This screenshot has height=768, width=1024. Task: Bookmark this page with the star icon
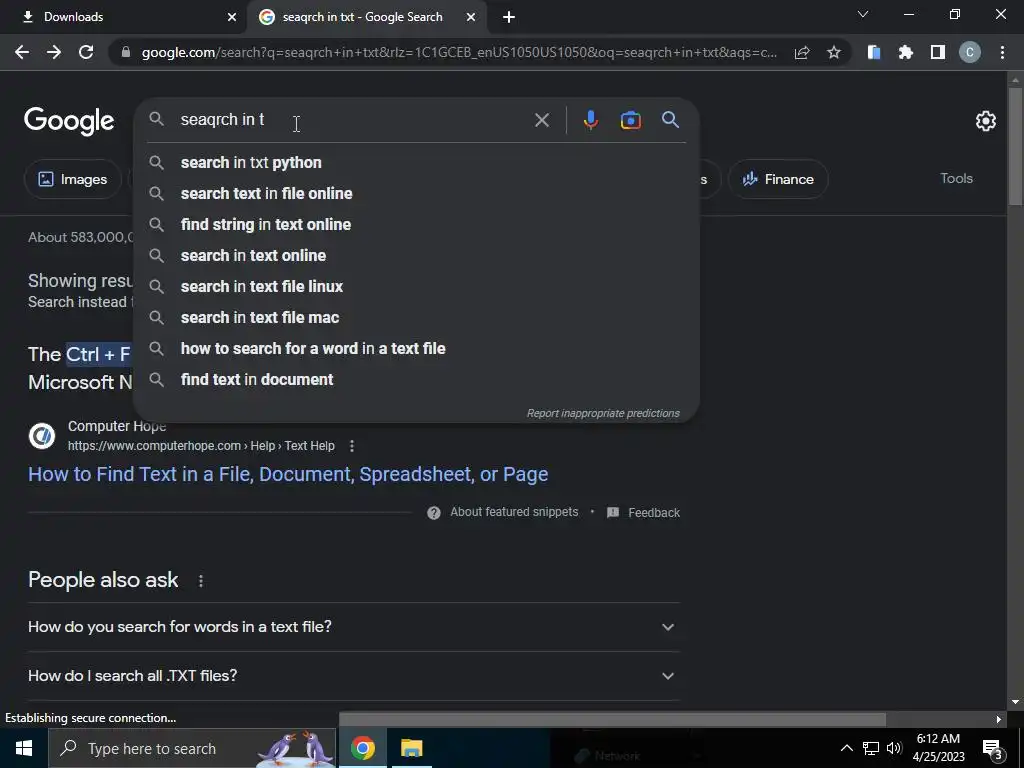(834, 52)
